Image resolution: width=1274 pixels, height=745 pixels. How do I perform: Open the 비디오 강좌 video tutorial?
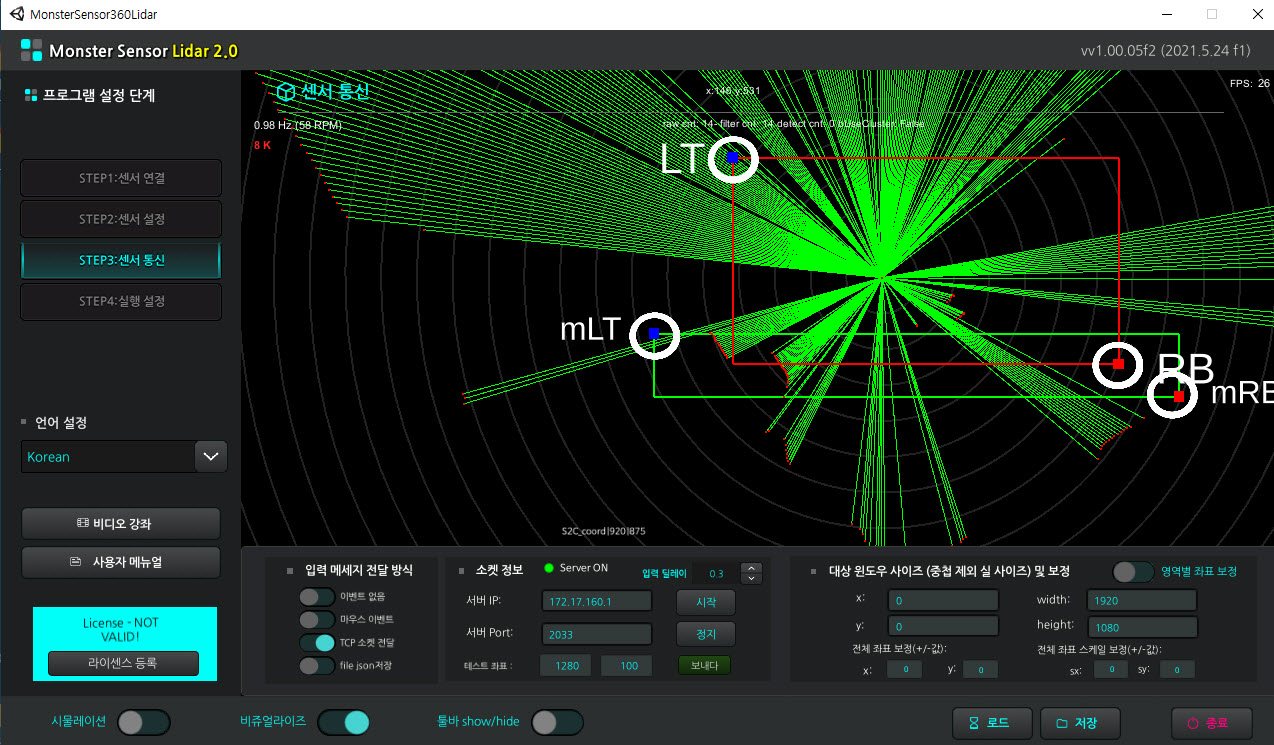(x=121, y=523)
